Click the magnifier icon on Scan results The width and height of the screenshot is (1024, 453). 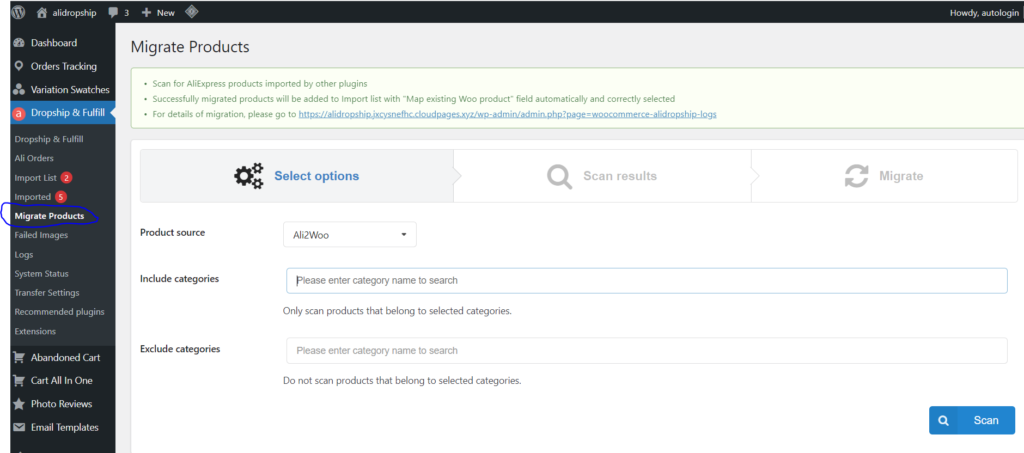pyautogui.click(x=559, y=176)
